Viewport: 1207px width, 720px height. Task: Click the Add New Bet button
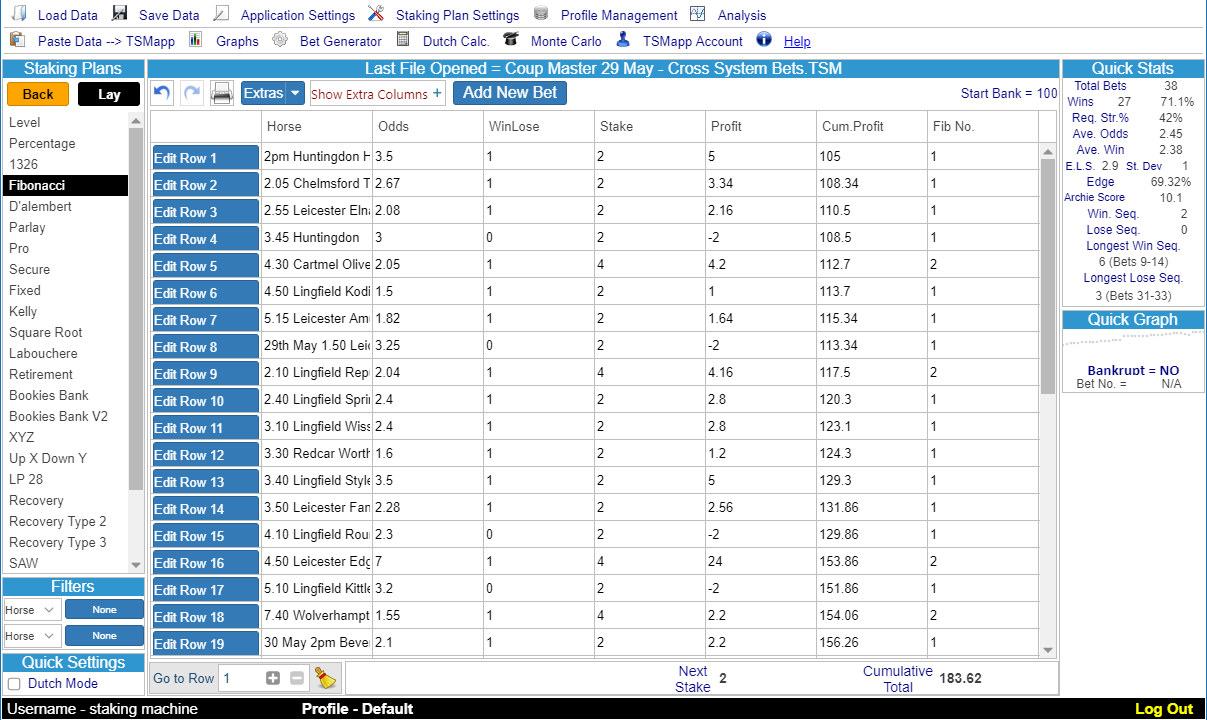[510, 93]
